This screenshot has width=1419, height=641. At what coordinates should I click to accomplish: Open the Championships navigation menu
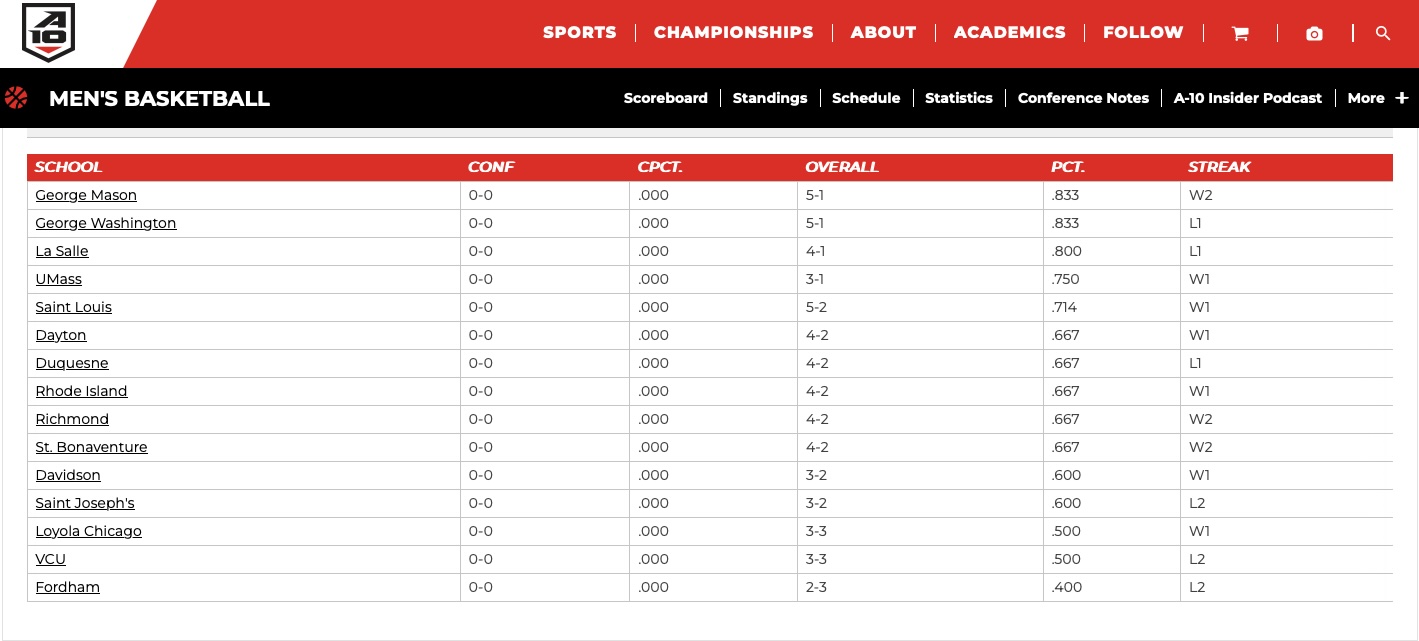(733, 33)
